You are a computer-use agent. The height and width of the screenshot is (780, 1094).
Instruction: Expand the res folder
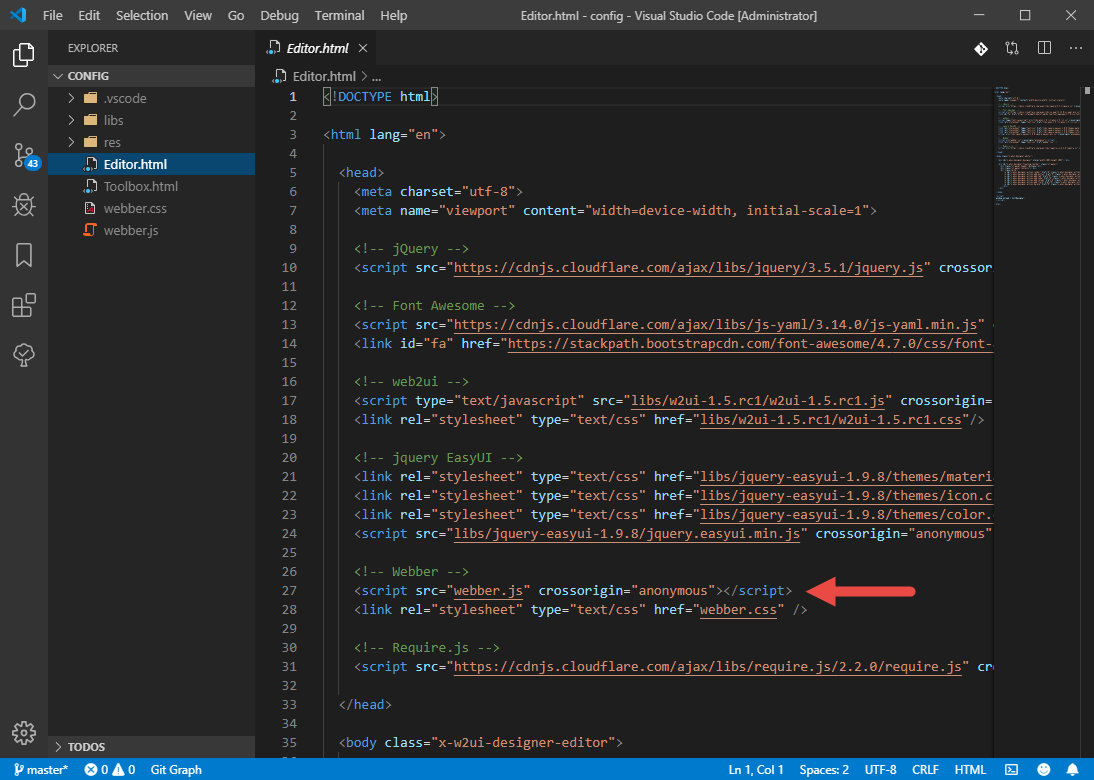point(151,142)
